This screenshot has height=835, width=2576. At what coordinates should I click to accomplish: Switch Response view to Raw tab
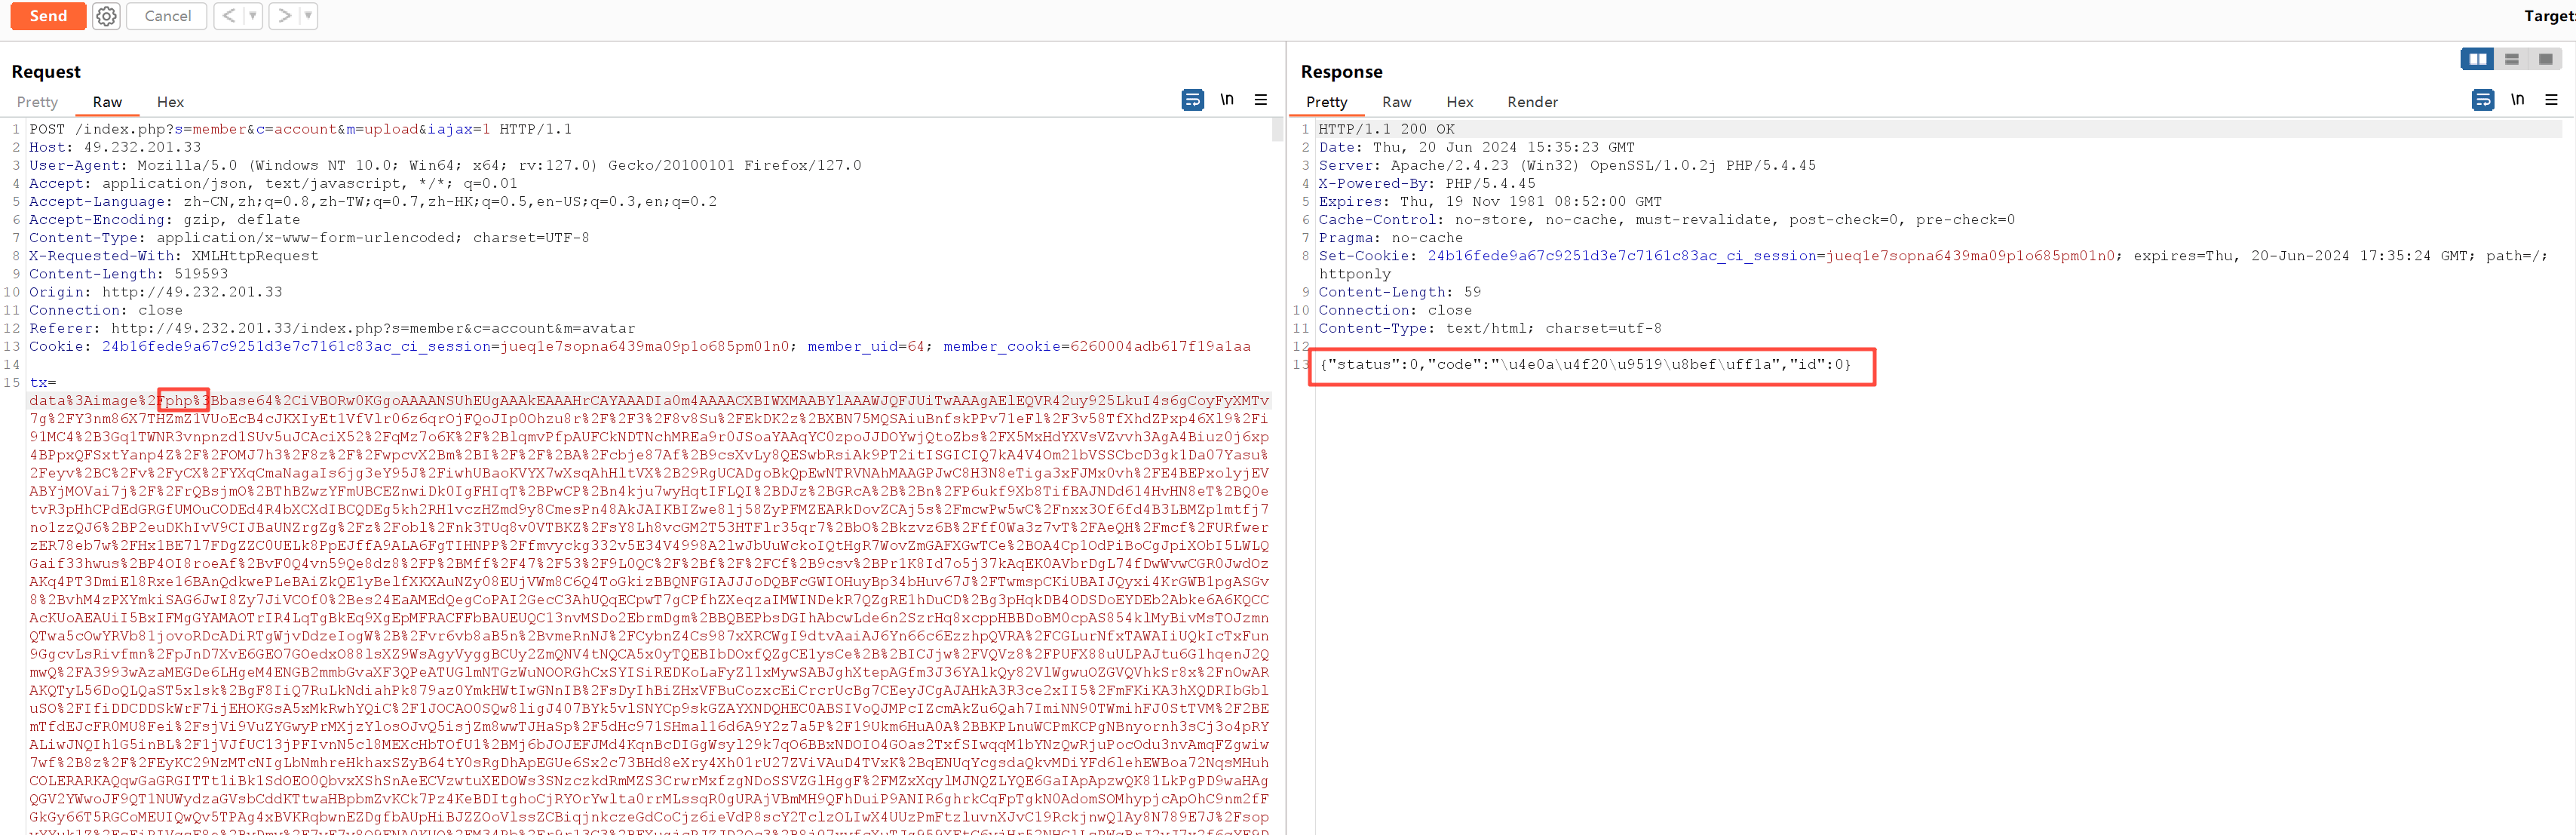pyautogui.click(x=1396, y=102)
